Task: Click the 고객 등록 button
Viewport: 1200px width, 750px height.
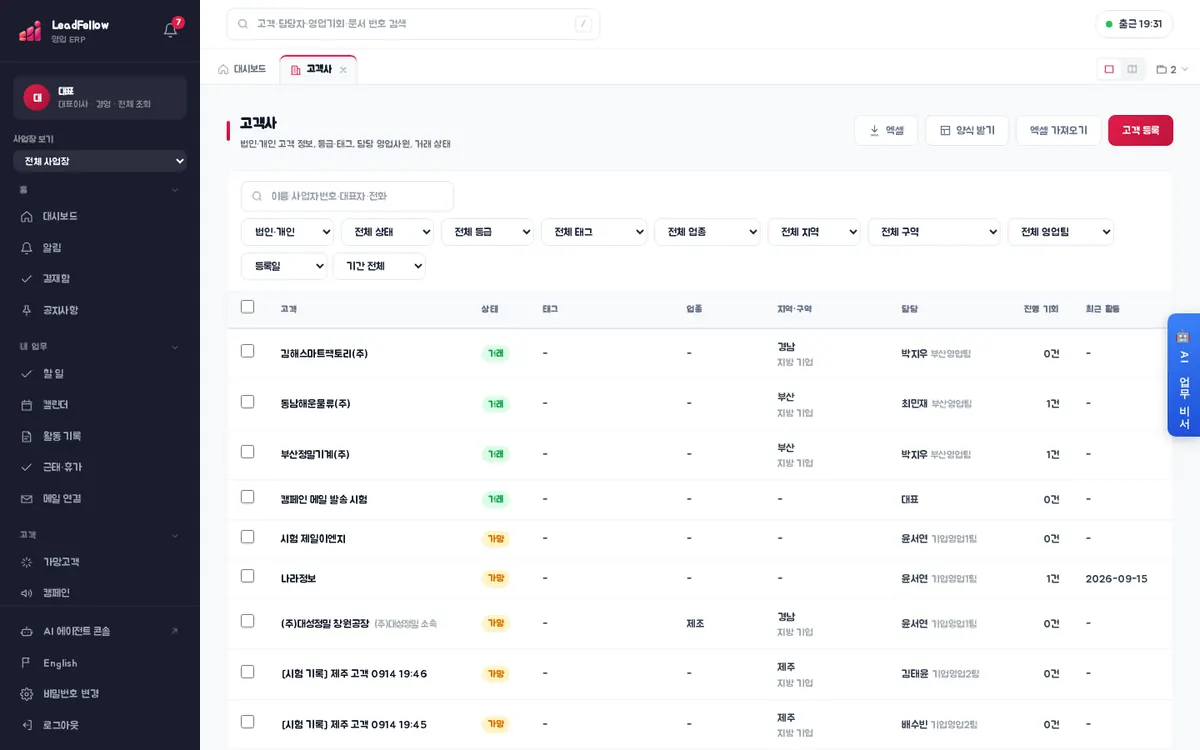Action: [1140, 130]
